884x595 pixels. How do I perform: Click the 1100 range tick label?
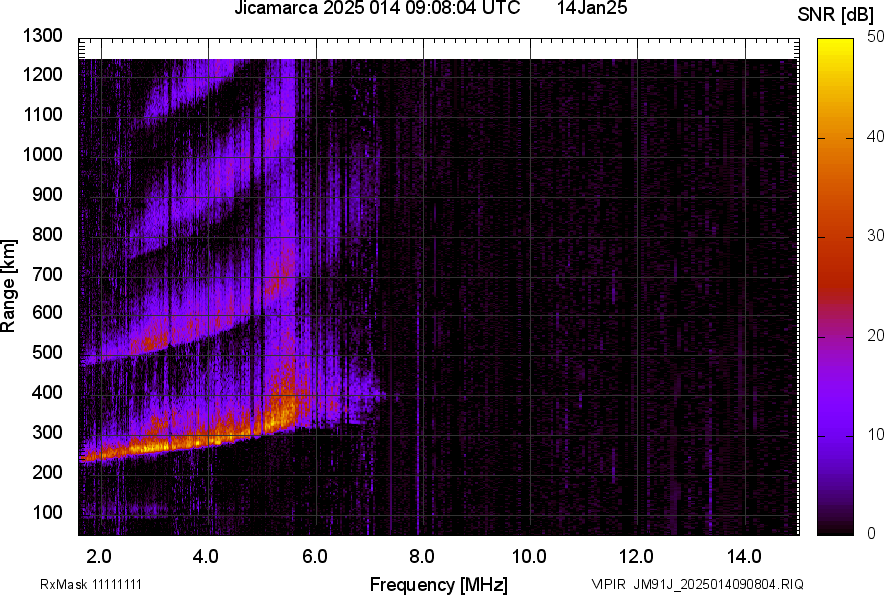tap(42, 114)
